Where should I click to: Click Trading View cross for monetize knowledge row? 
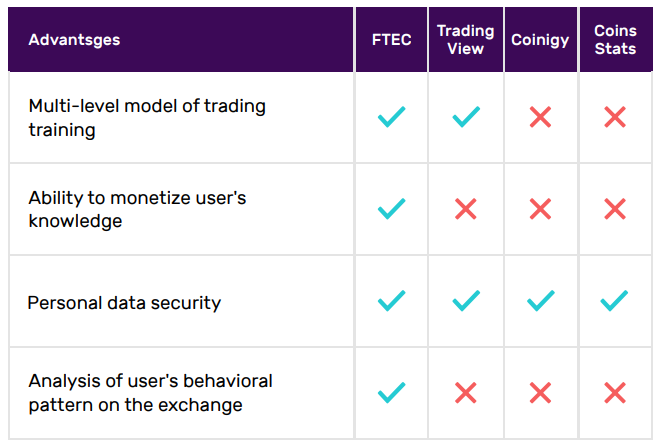(466, 209)
